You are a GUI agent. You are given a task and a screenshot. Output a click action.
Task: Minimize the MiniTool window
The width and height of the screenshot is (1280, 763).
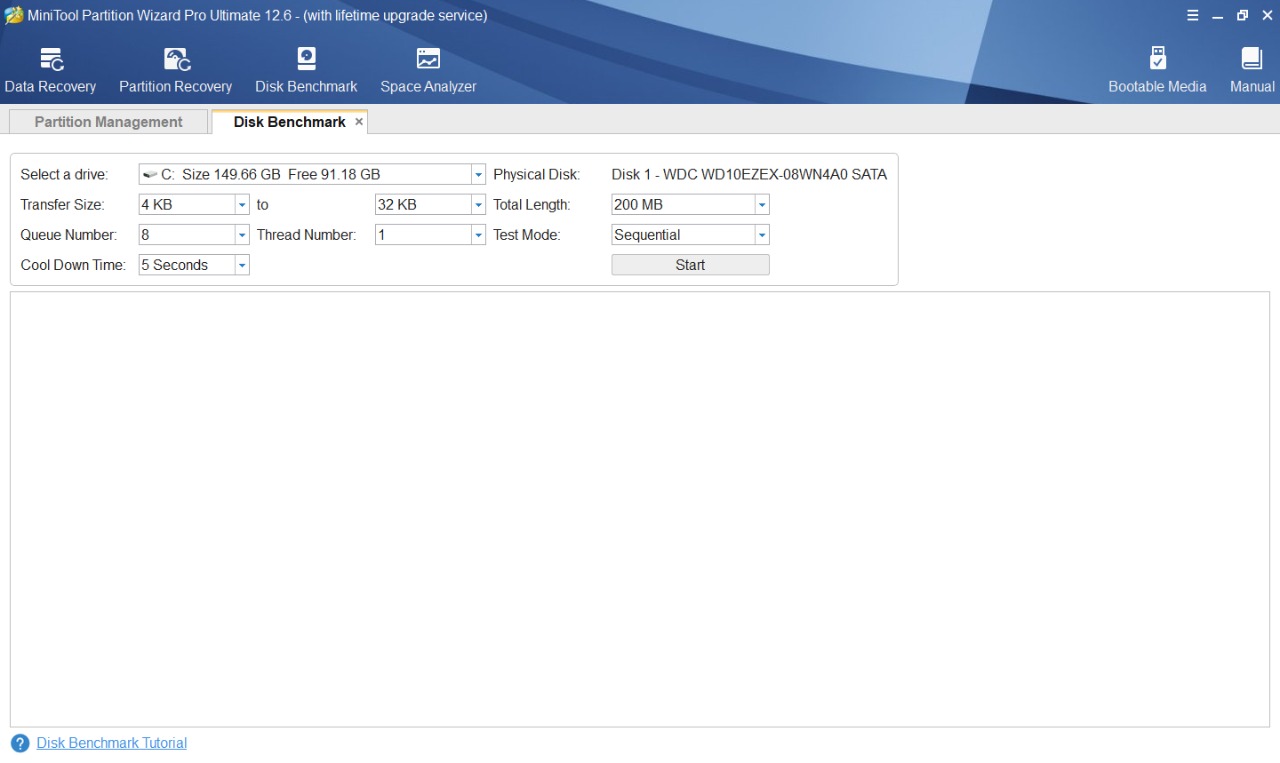coord(1217,15)
